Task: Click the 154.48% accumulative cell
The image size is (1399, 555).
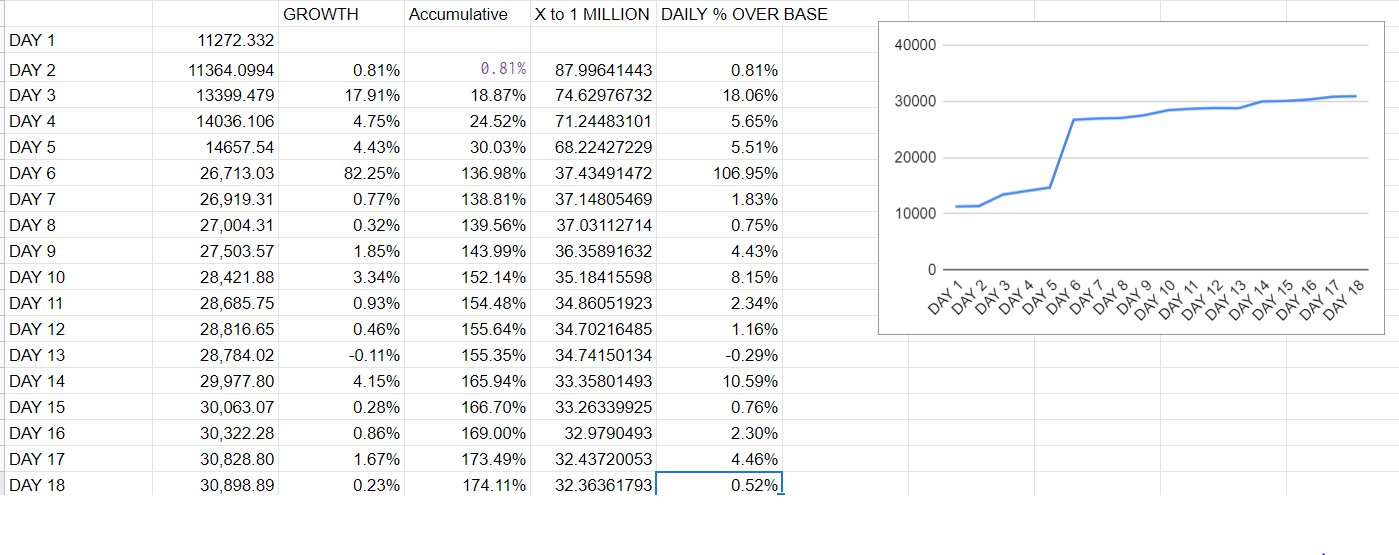Action: (x=467, y=303)
